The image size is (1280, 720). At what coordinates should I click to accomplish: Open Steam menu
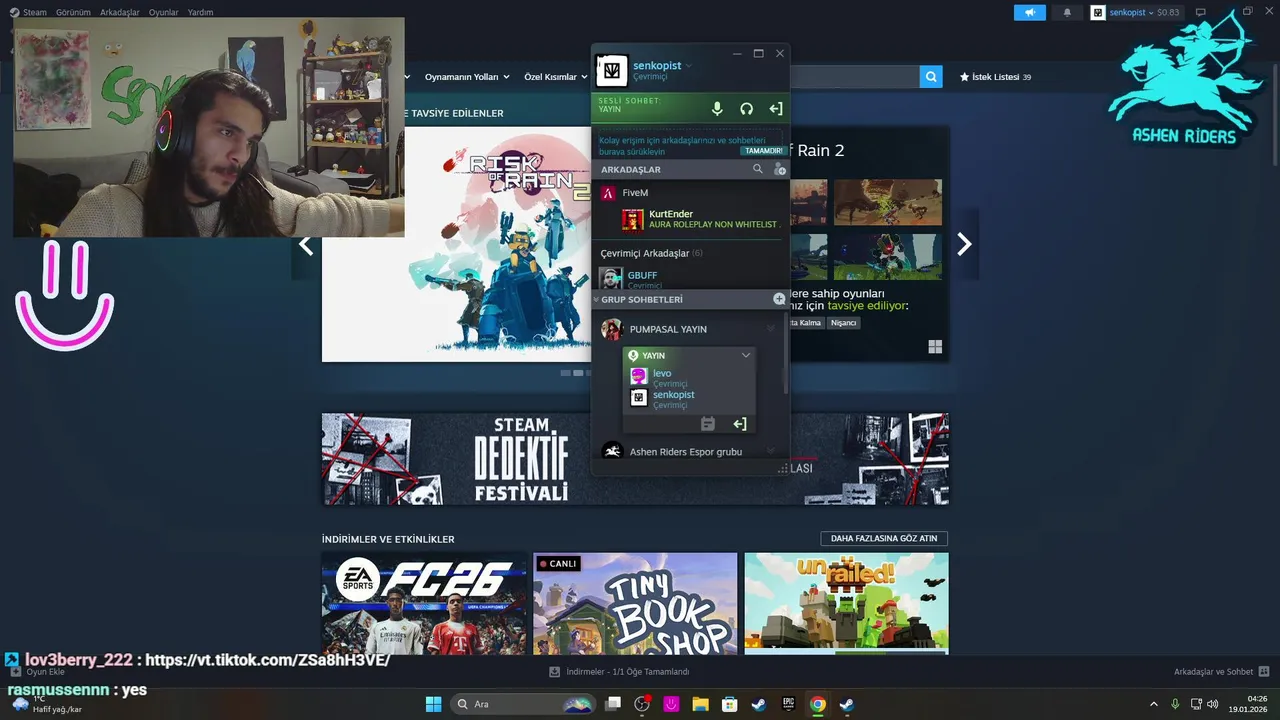tap(28, 12)
